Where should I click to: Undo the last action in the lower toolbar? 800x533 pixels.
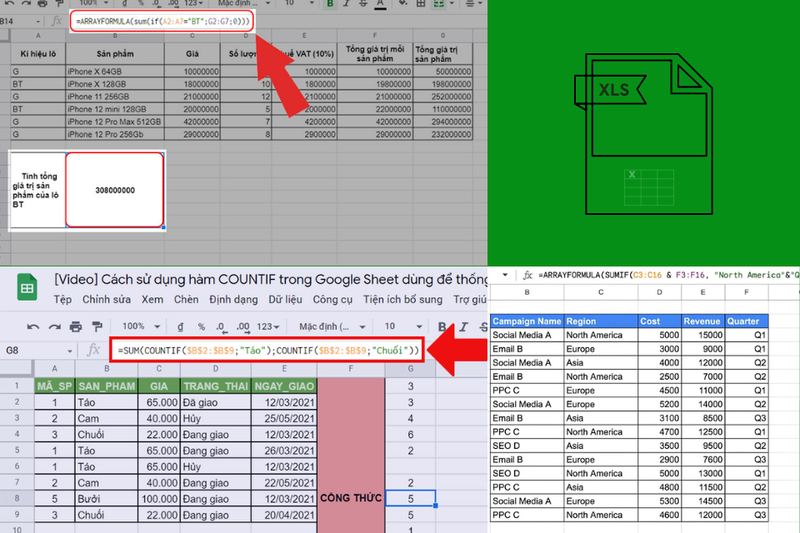point(33,326)
